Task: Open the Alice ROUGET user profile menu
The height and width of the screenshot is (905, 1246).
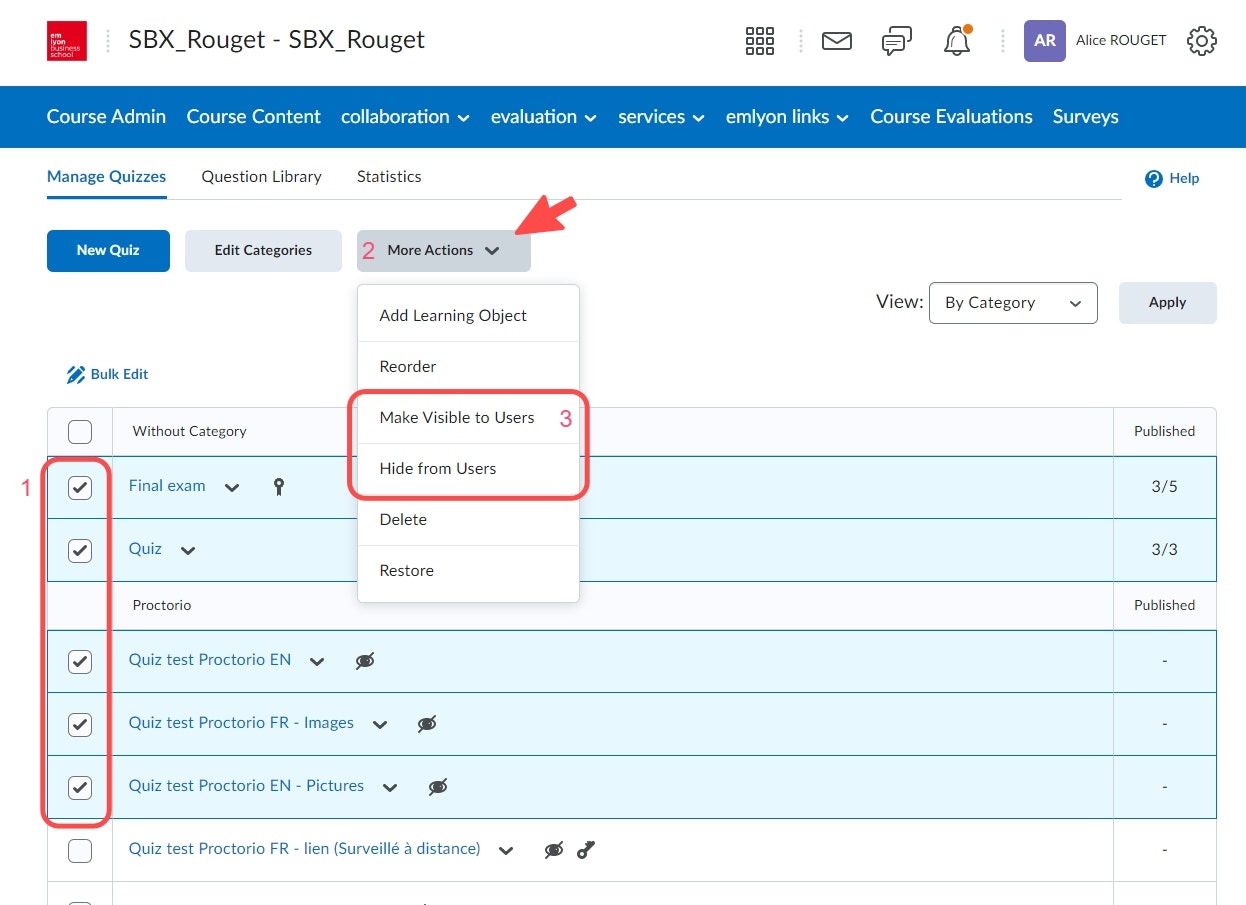Action: [x=1095, y=41]
